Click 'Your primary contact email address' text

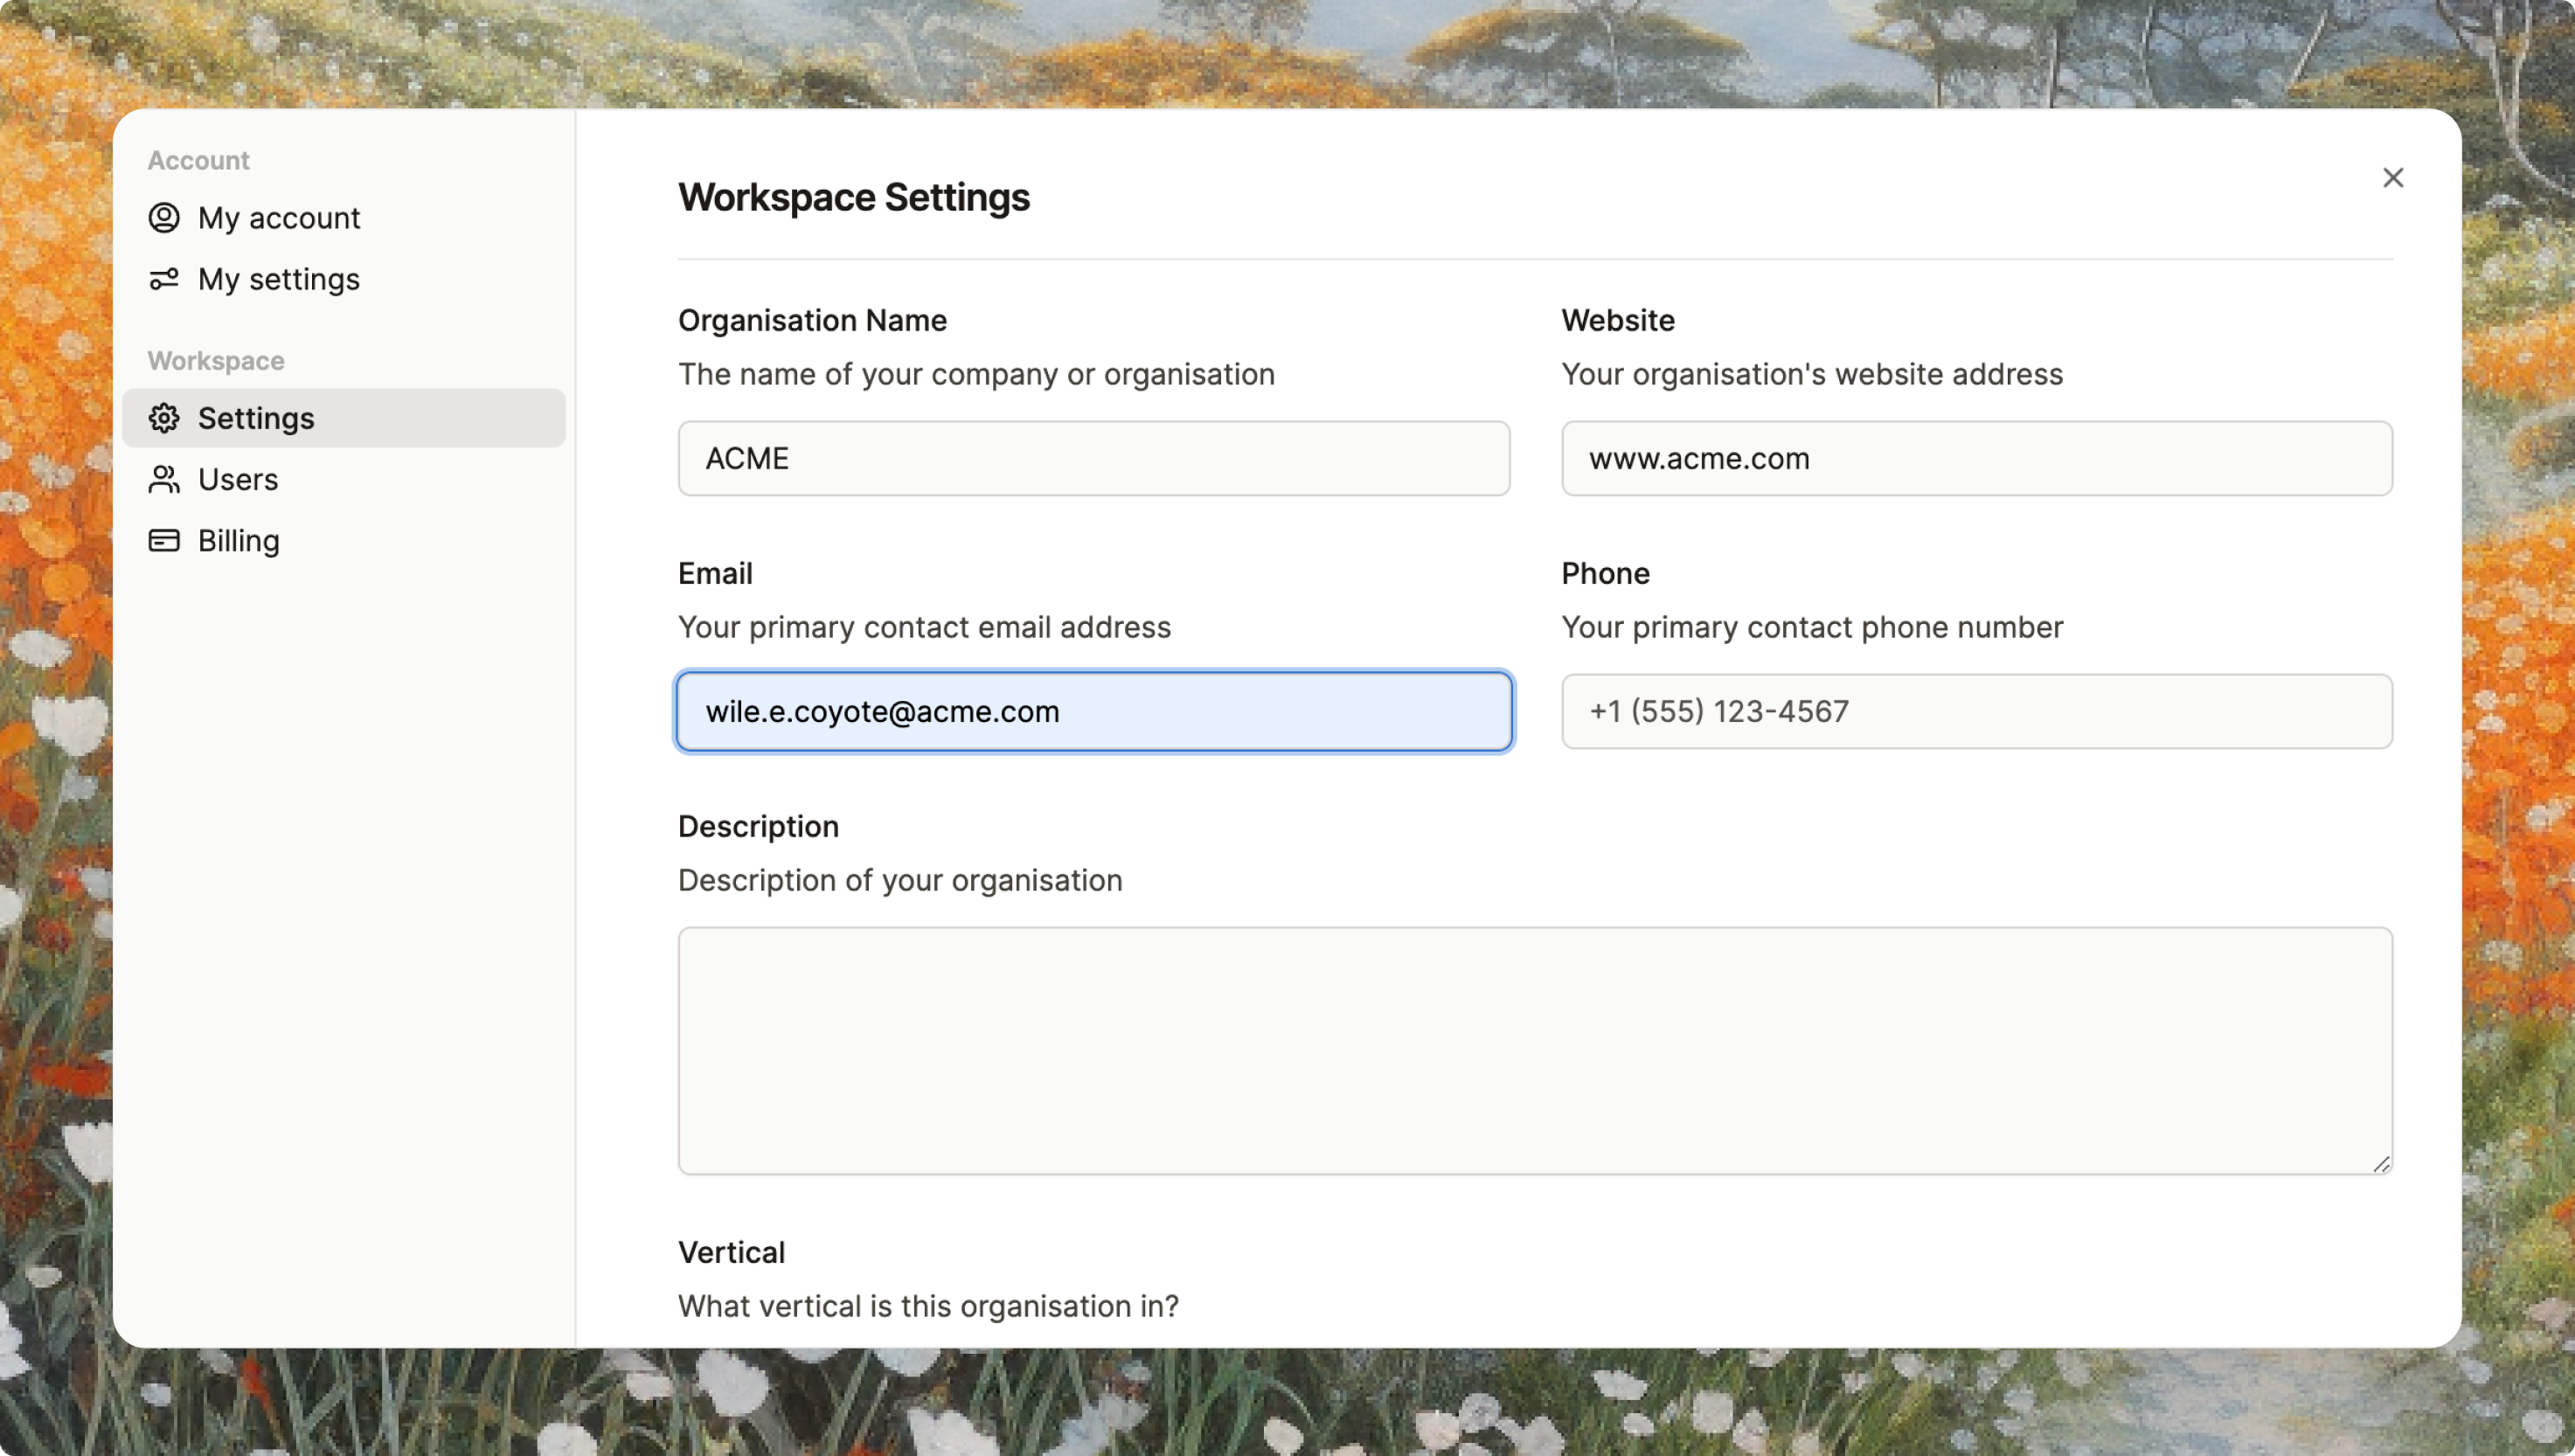(924, 627)
